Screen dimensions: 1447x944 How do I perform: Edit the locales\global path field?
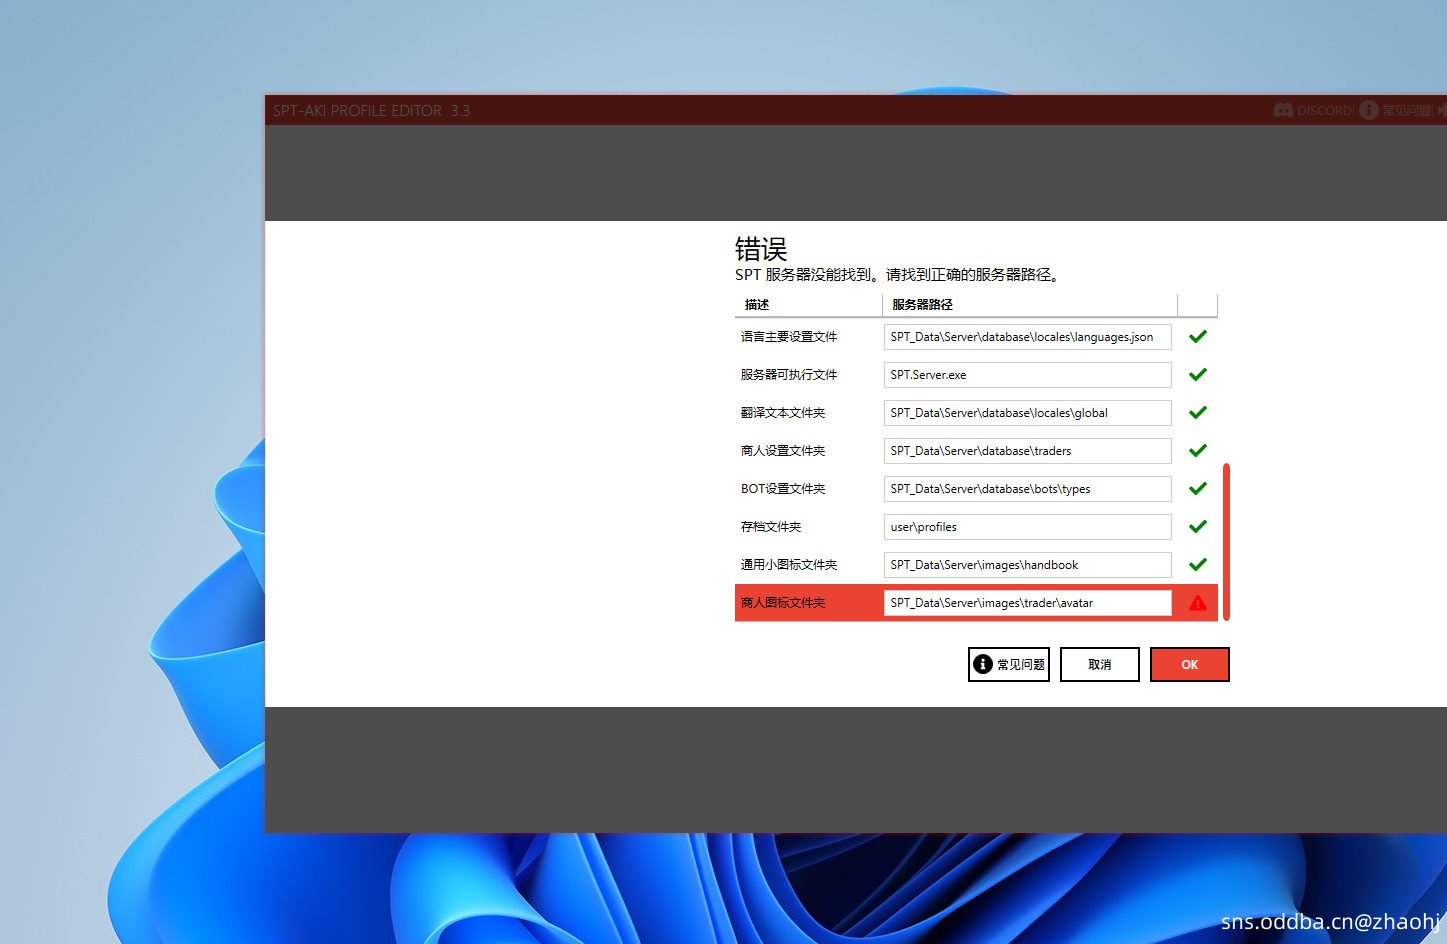coord(1027,413)
